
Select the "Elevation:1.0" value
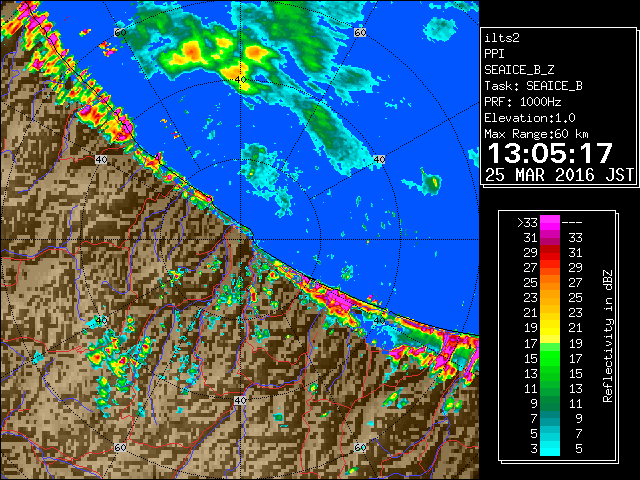(x=530, y=118)
